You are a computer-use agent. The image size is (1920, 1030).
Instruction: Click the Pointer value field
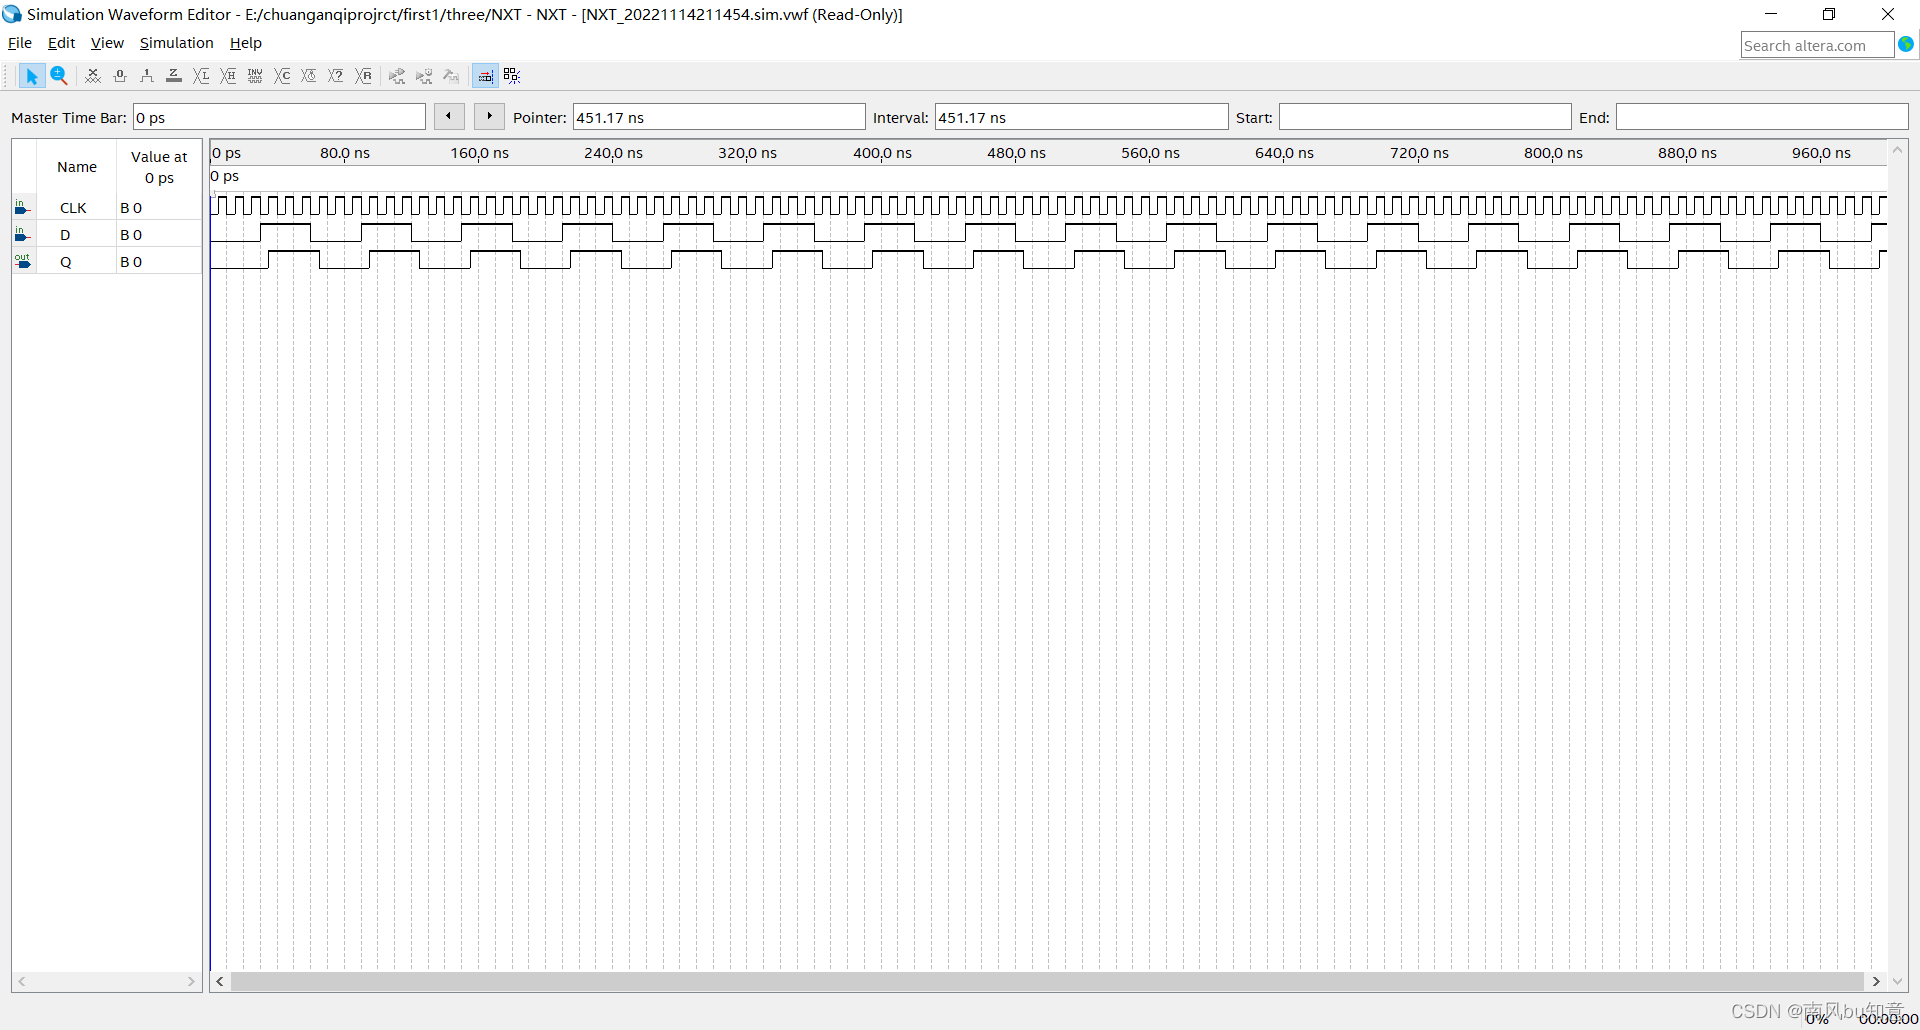point(718,117)
